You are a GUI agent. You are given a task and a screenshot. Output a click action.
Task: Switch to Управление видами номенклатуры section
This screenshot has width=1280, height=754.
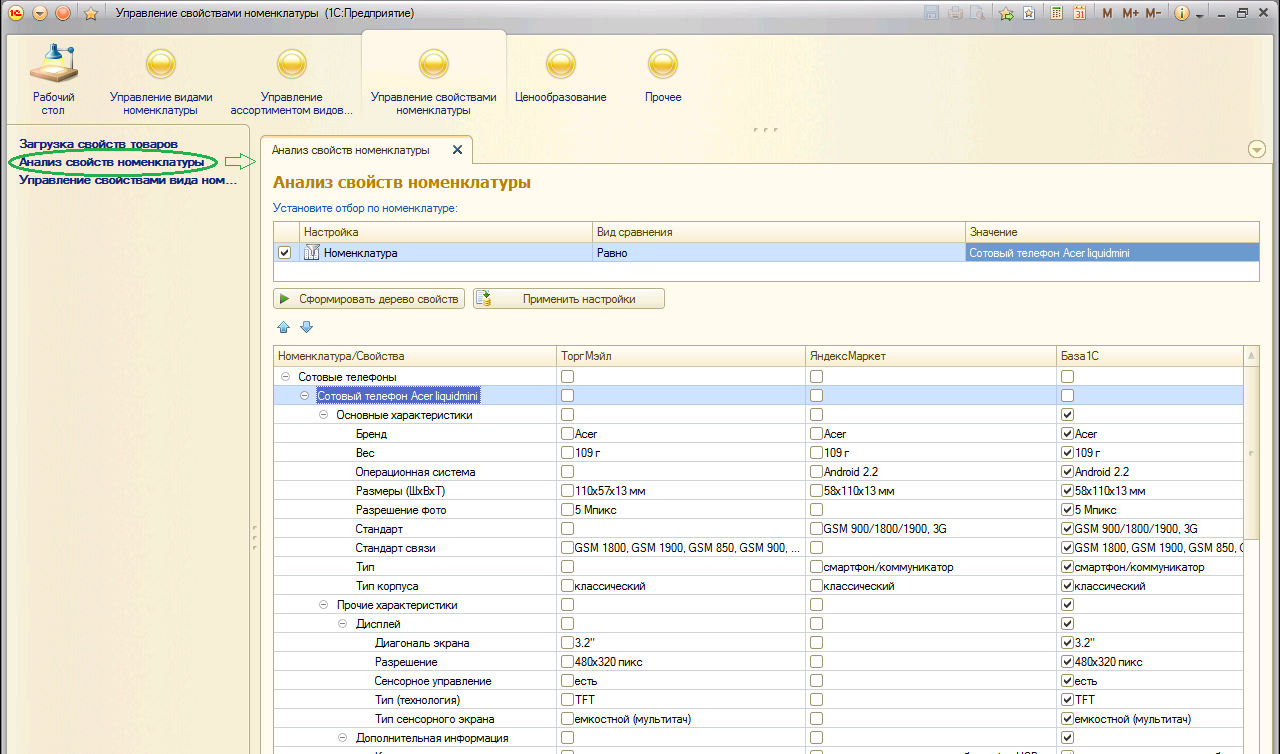click(x=161, y=79)
